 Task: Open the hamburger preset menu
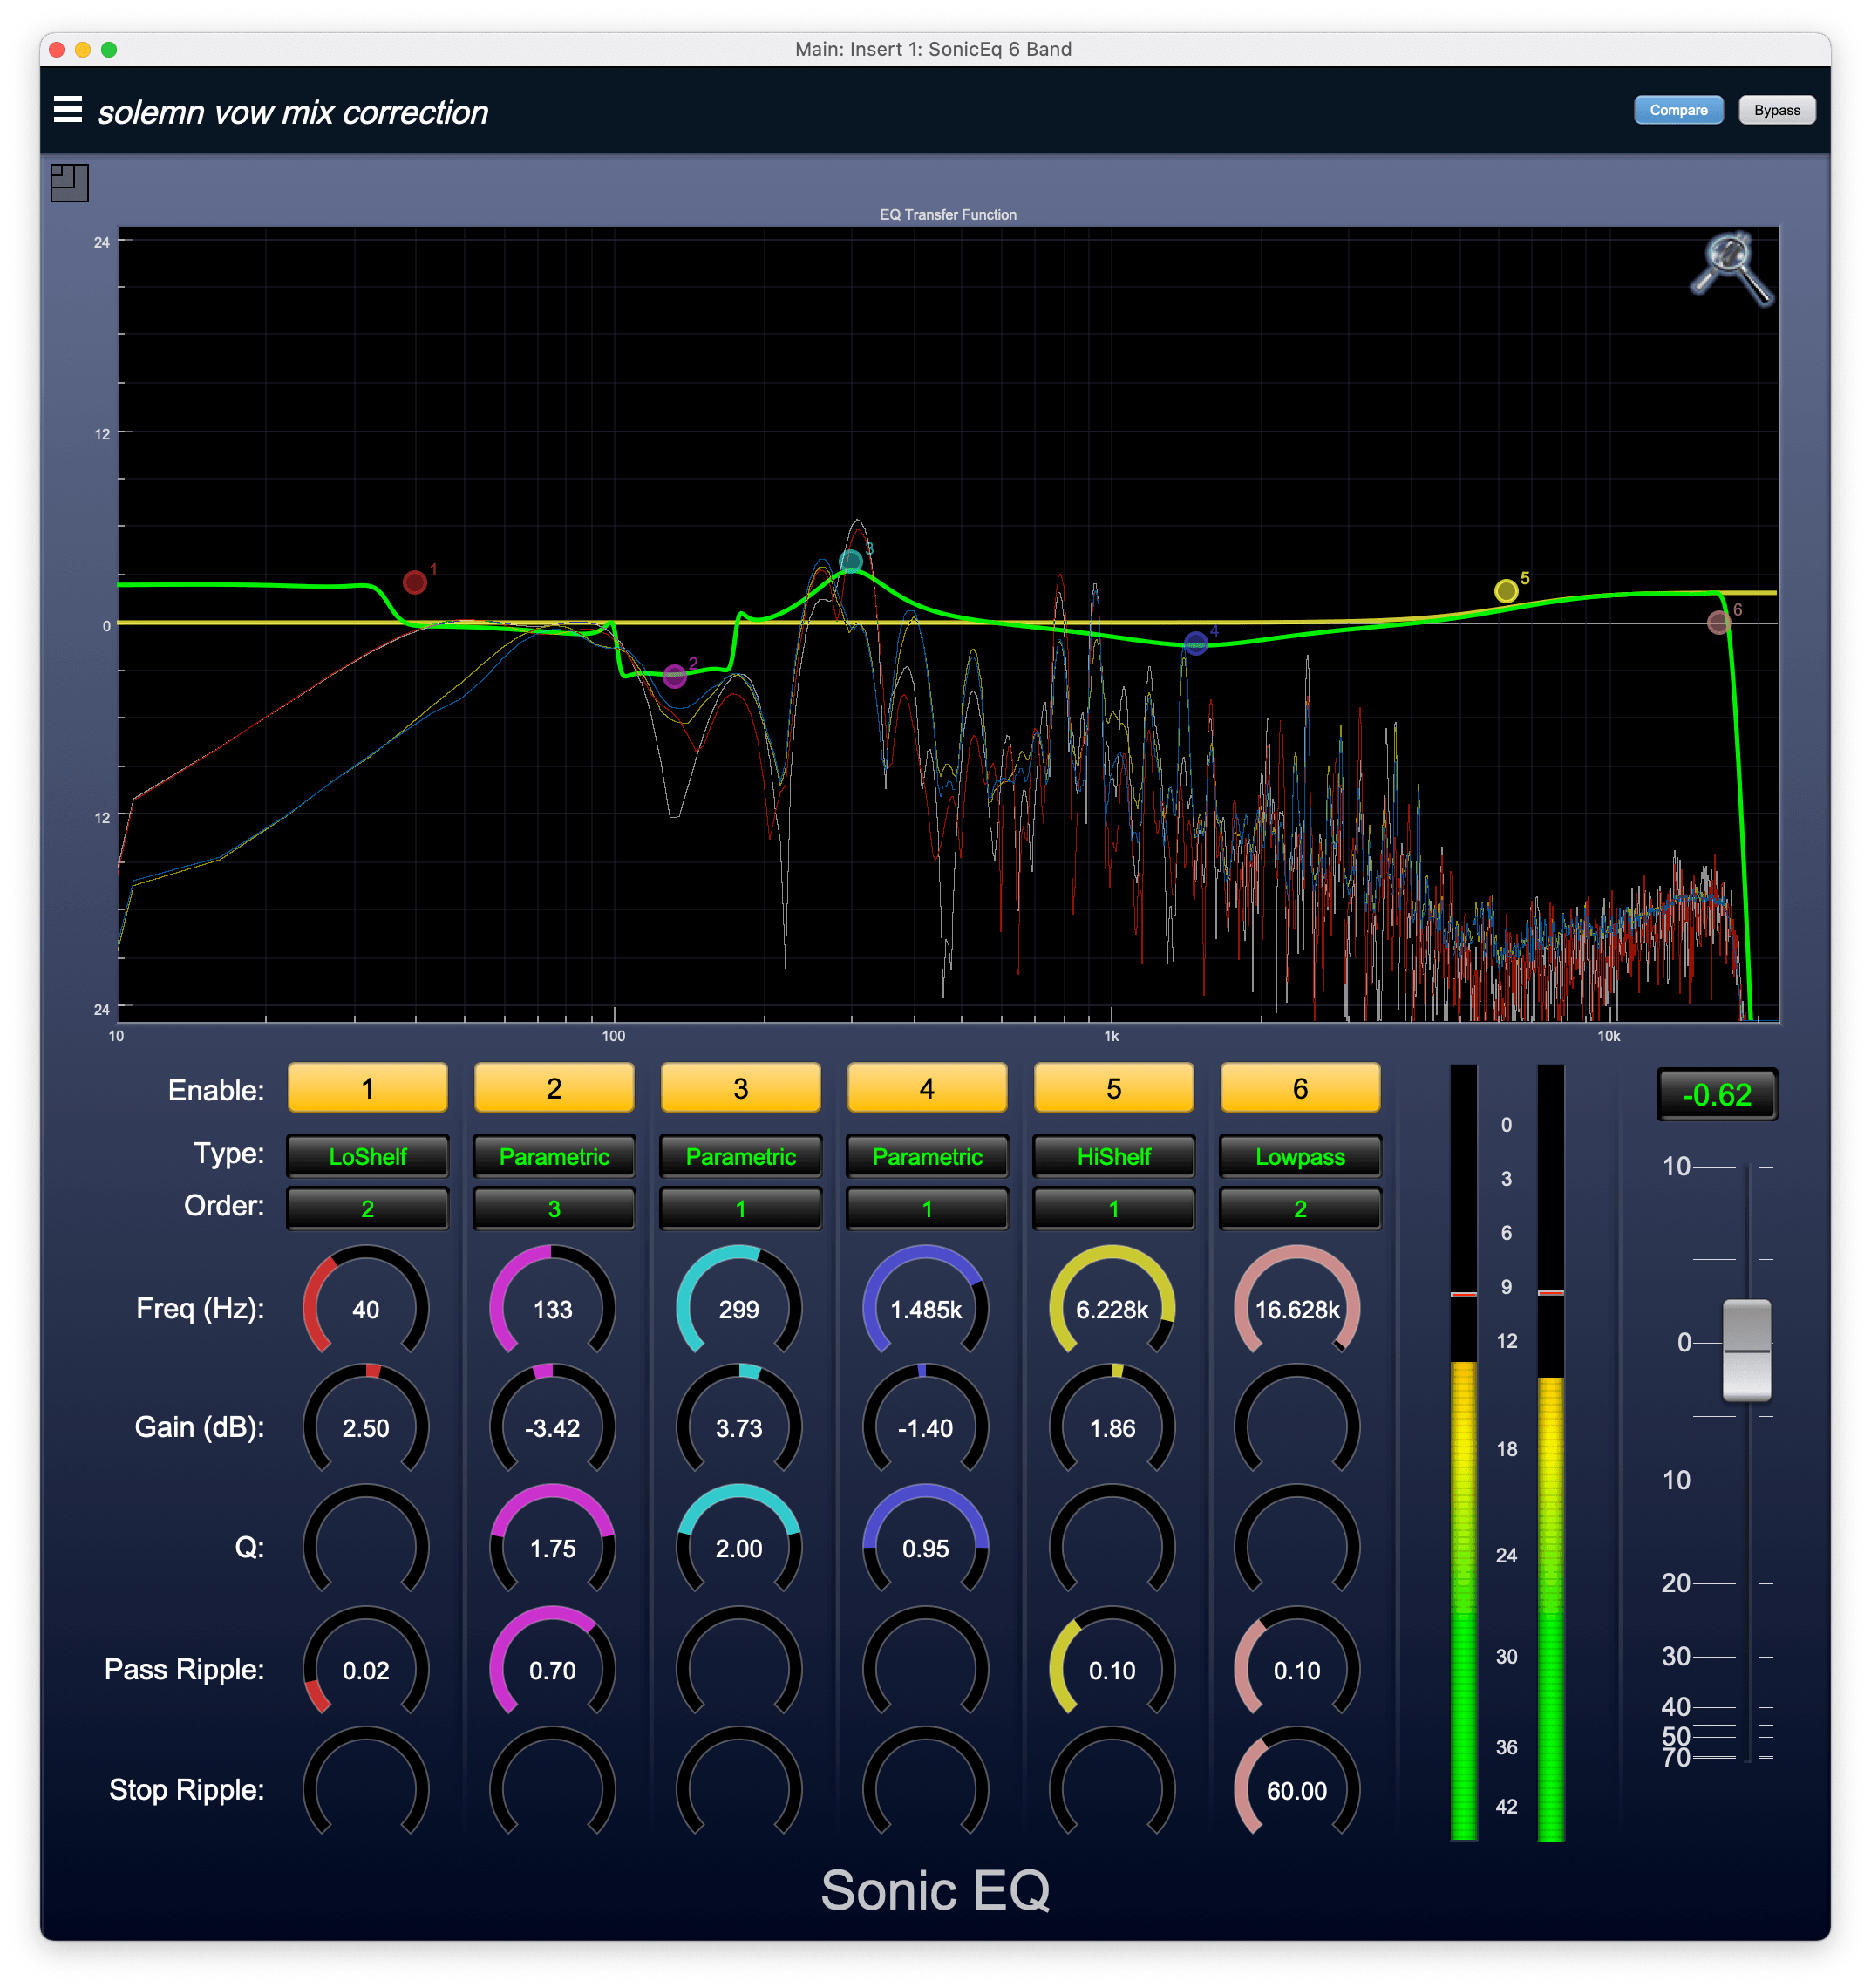68,109
